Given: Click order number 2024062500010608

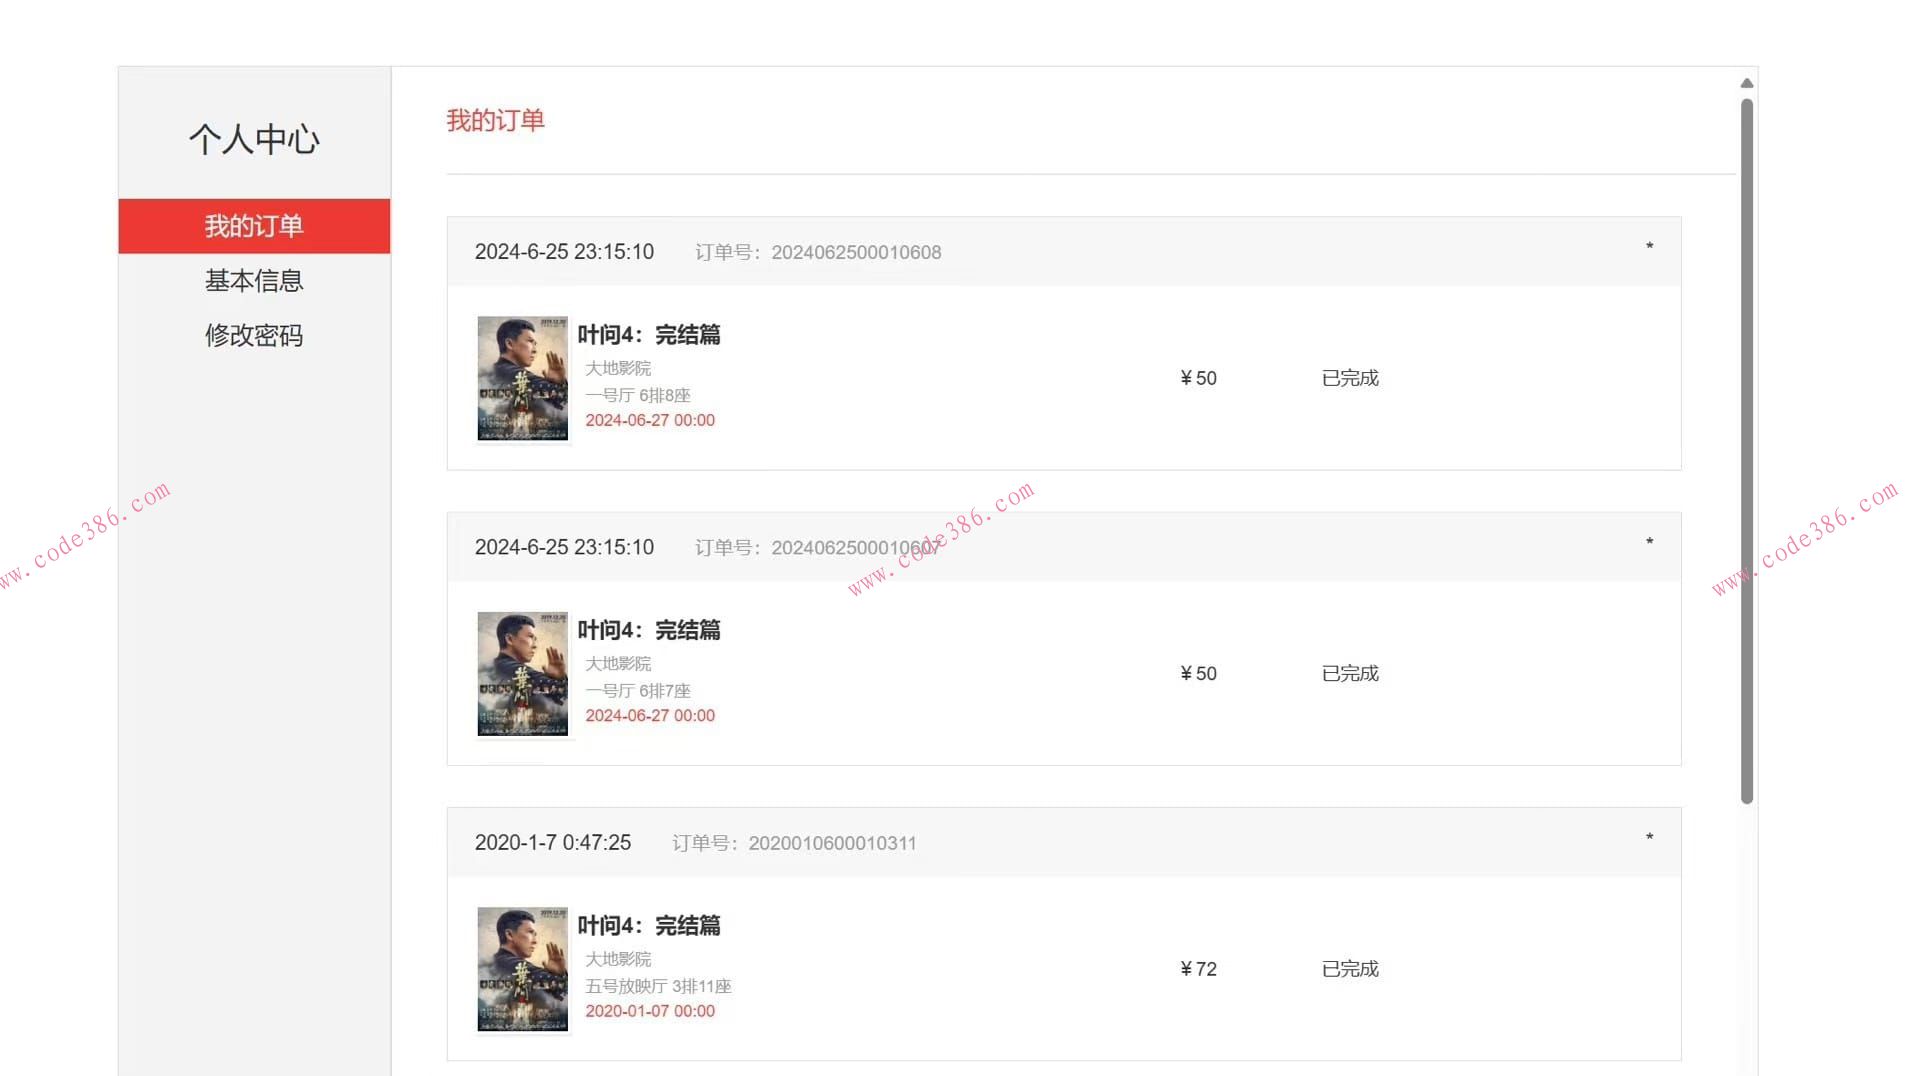Looking at the screenshot, I should tap(856, 252).
